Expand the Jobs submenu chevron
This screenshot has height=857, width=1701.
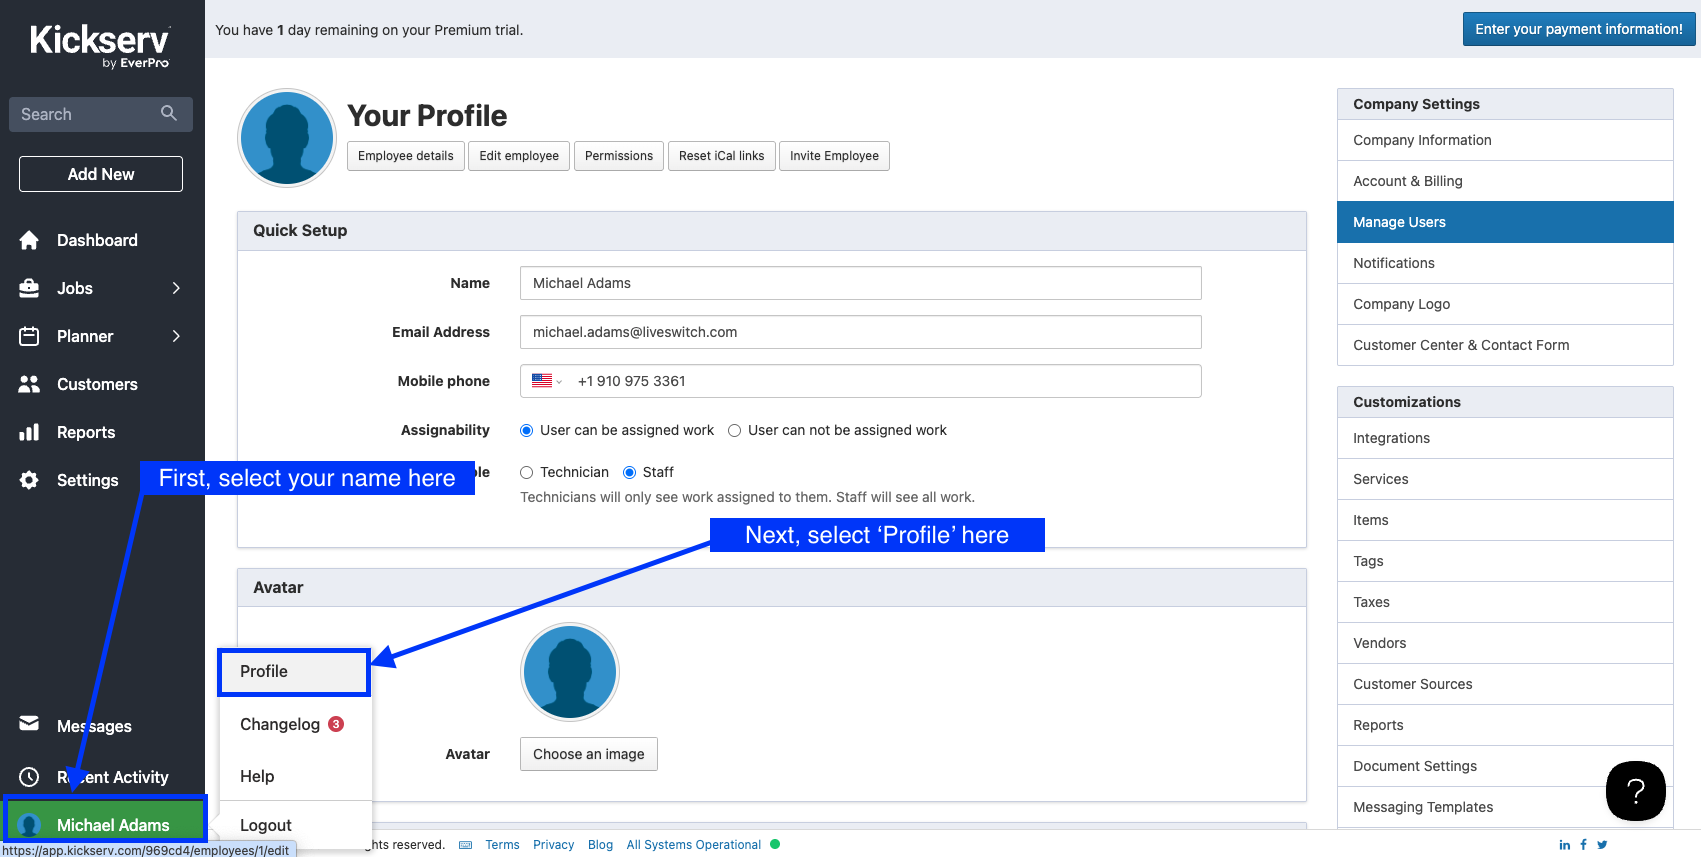(x=176, y=288)
